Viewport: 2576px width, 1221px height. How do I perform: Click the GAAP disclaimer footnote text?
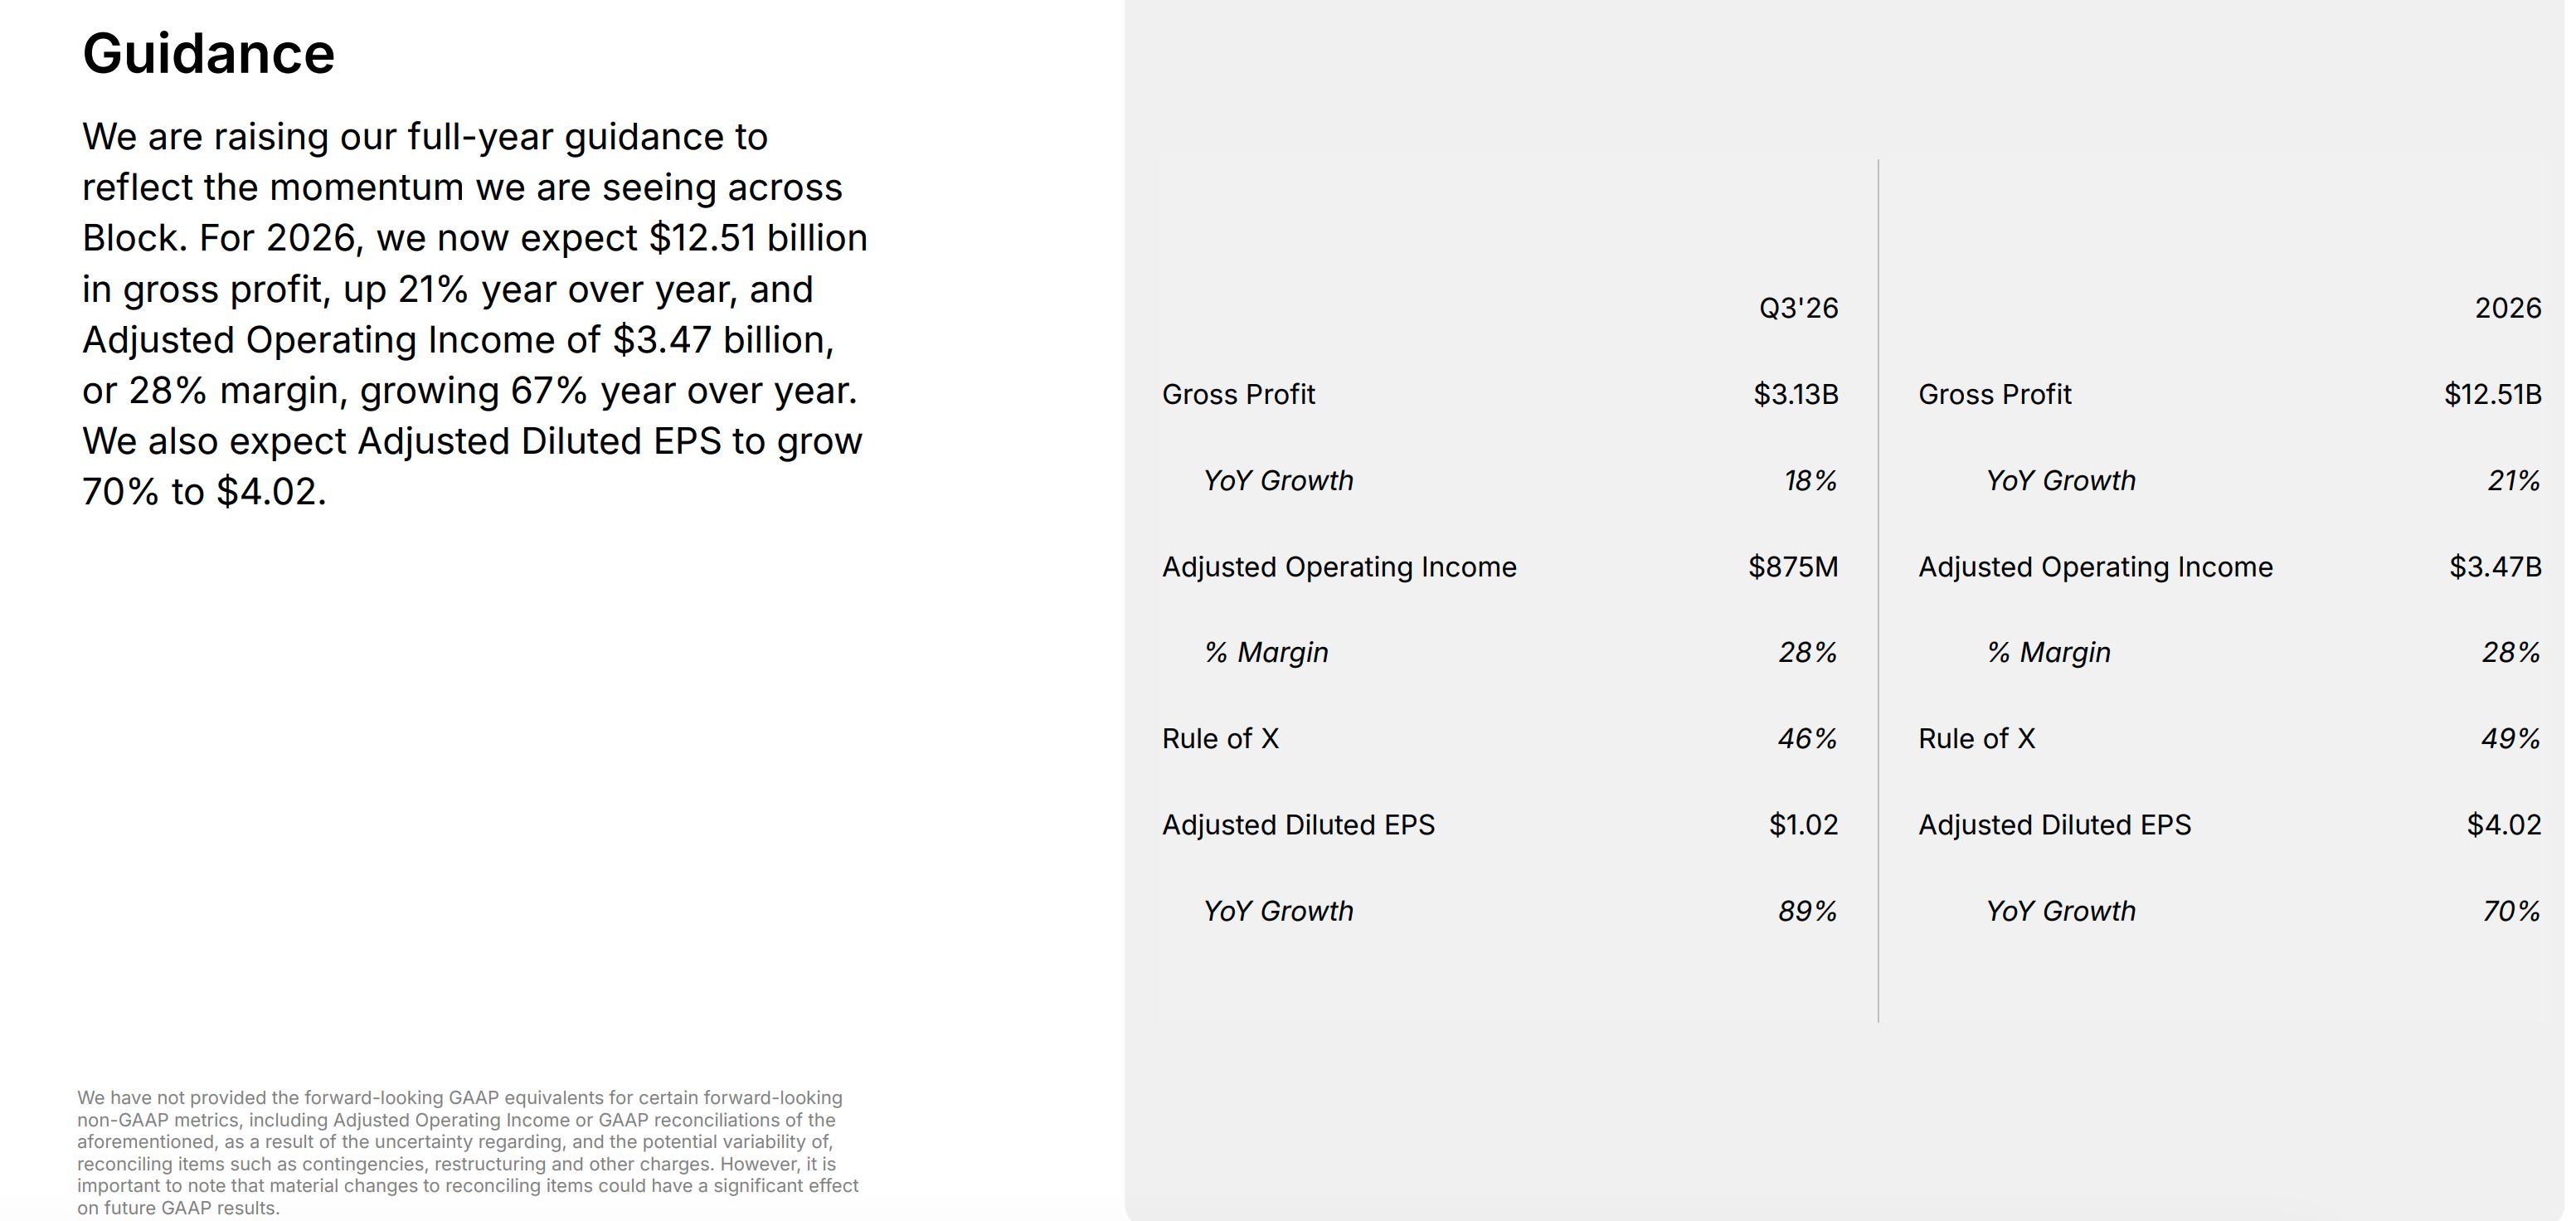coord(468,1152)
